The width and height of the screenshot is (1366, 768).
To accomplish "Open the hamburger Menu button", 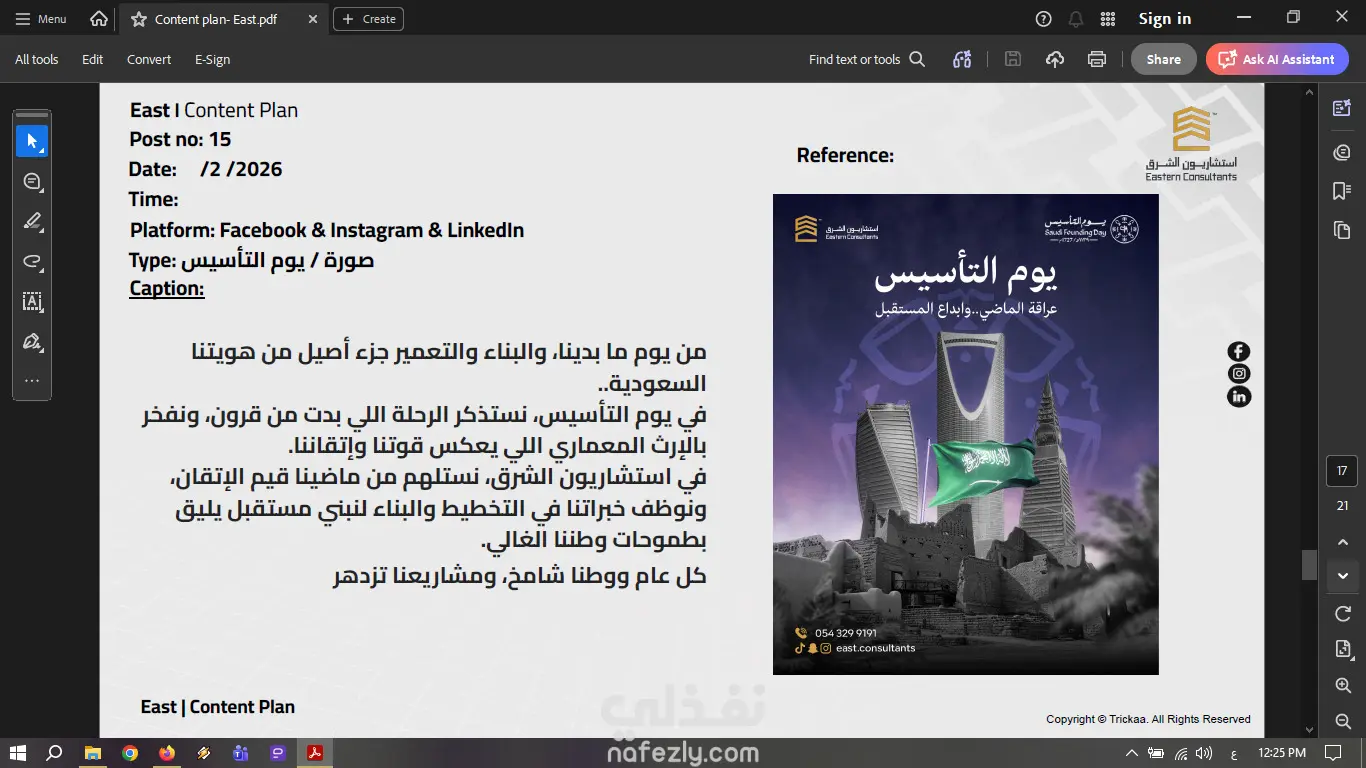I will click(41, 19).
